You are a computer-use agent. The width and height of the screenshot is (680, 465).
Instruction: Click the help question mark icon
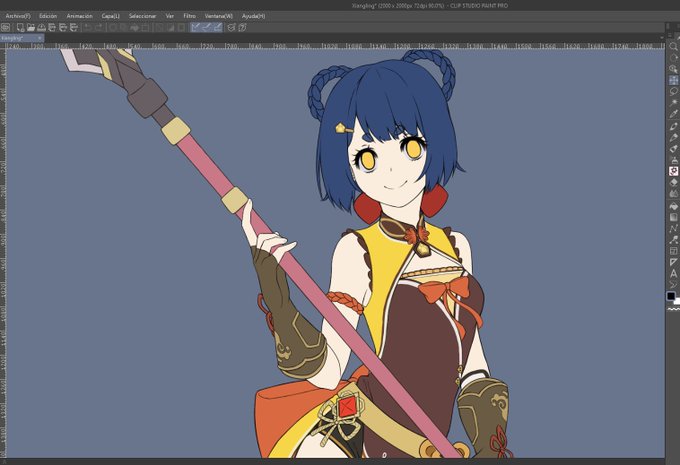(x=242, y=28)
